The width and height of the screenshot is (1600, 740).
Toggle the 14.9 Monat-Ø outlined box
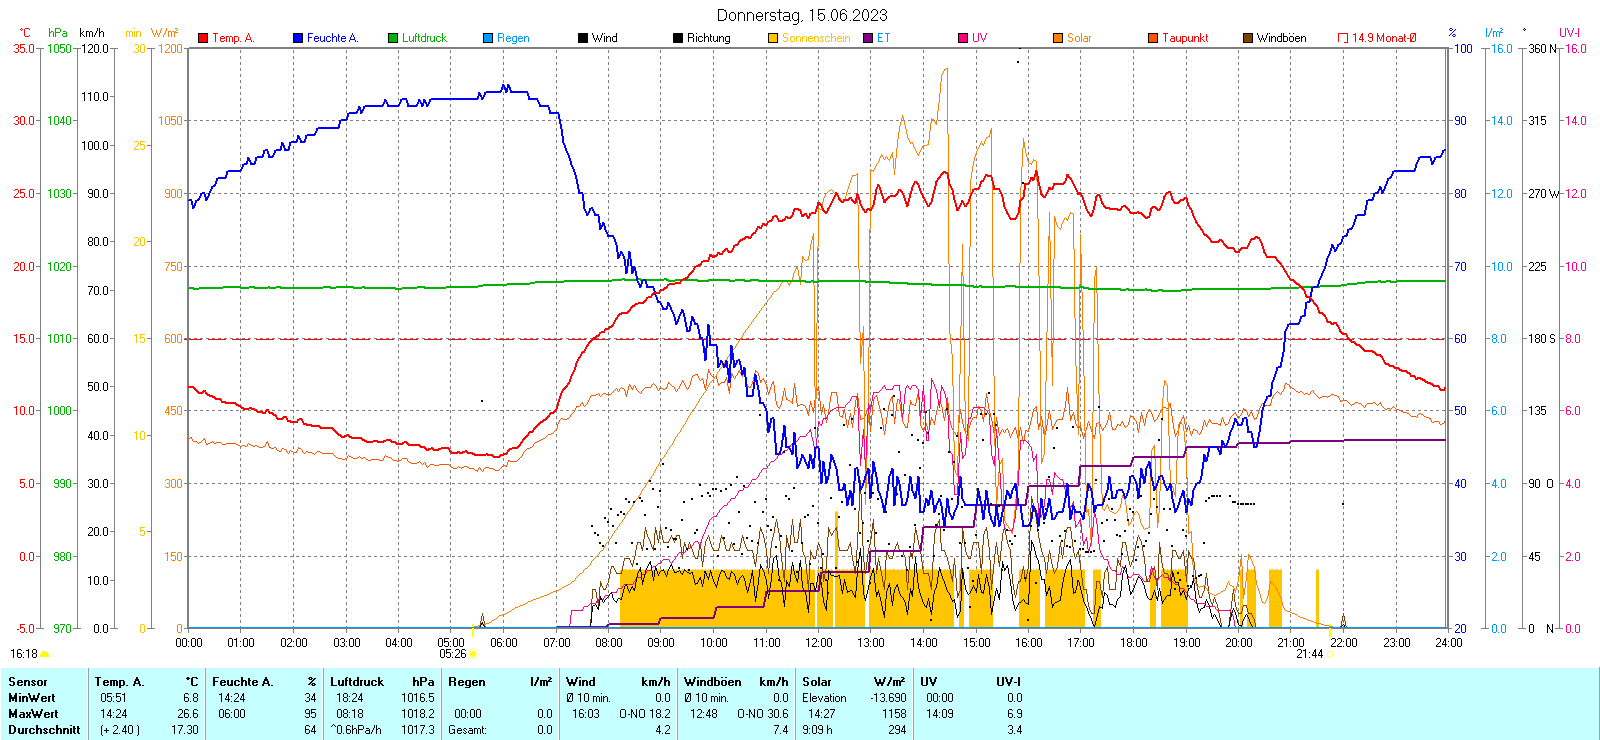click(x=1343, y=38)
